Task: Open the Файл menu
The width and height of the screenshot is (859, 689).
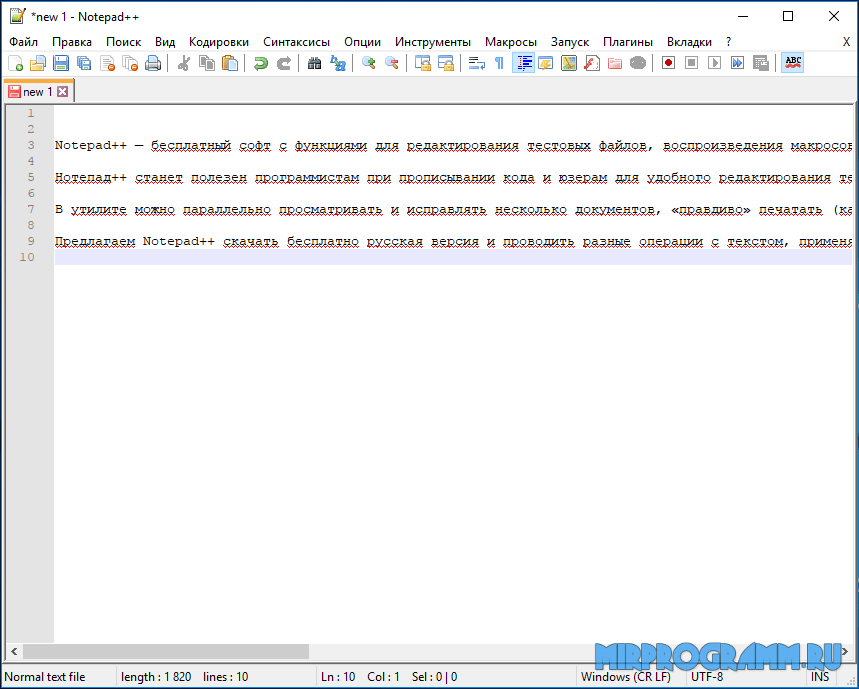Action: [24, 42]
